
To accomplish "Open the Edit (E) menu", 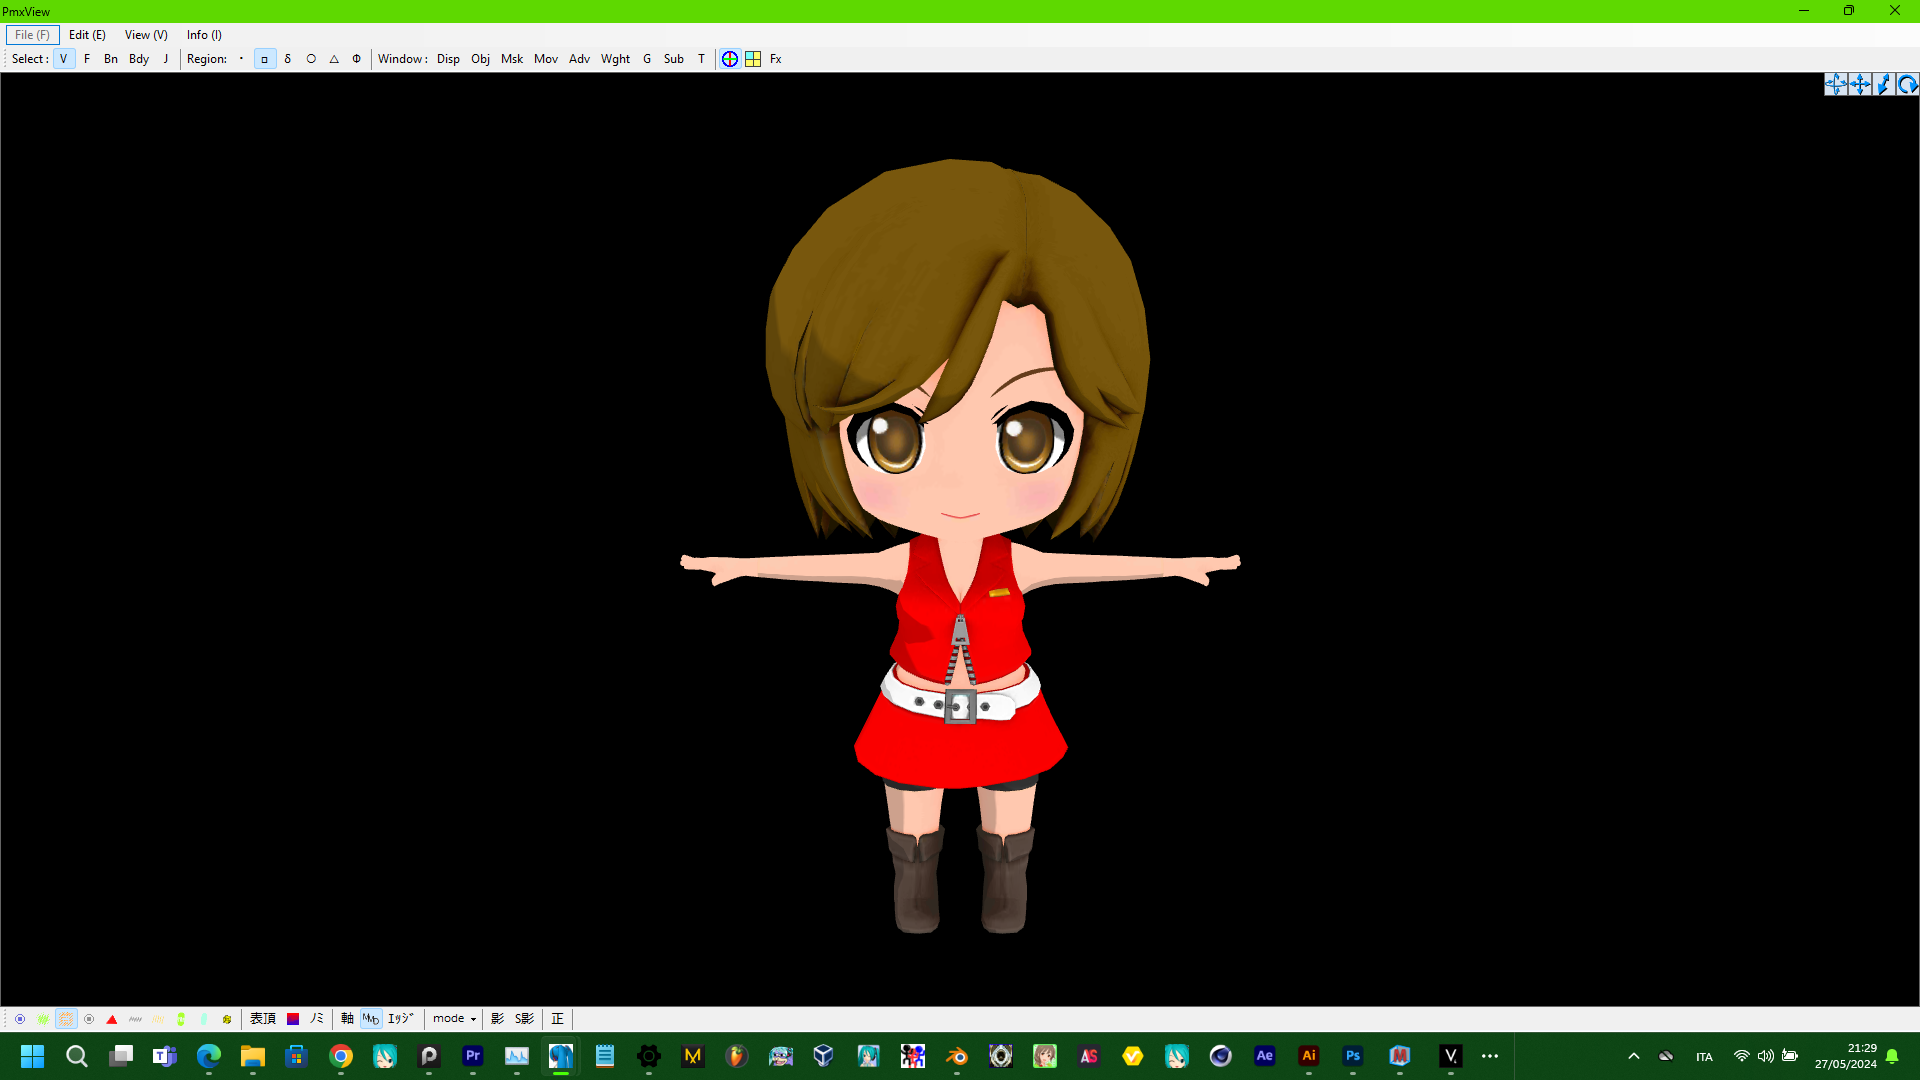I will 87,35.
